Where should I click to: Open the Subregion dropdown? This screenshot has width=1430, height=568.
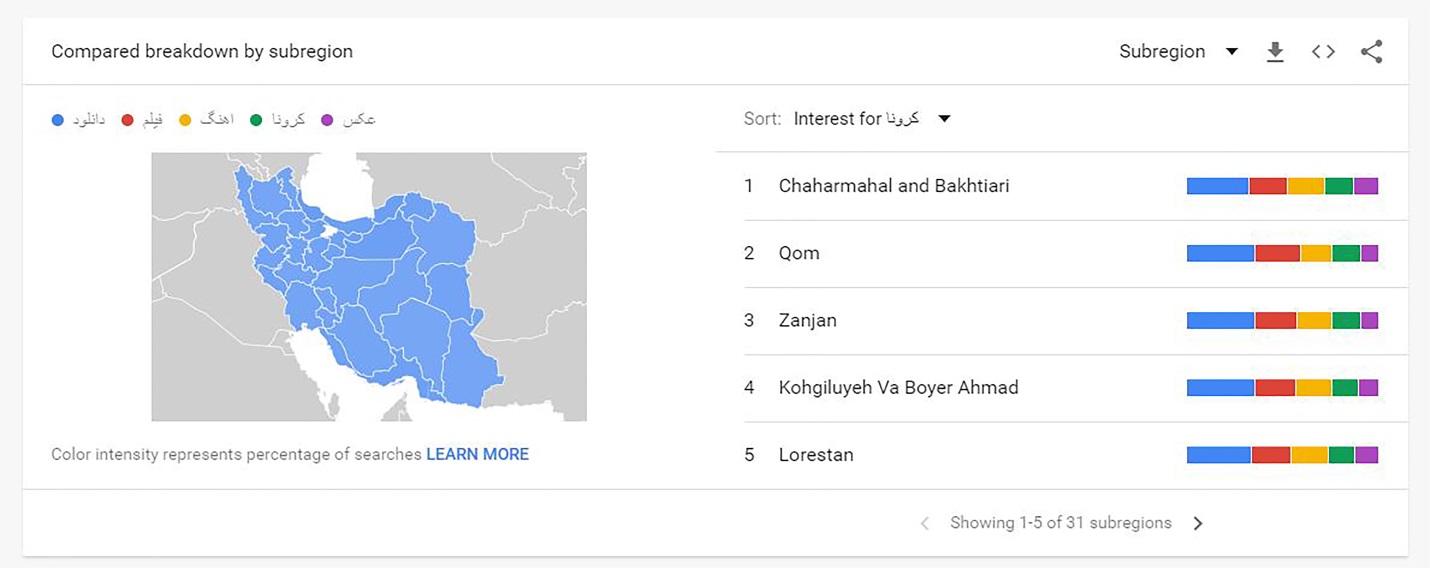pos(1179,52)
